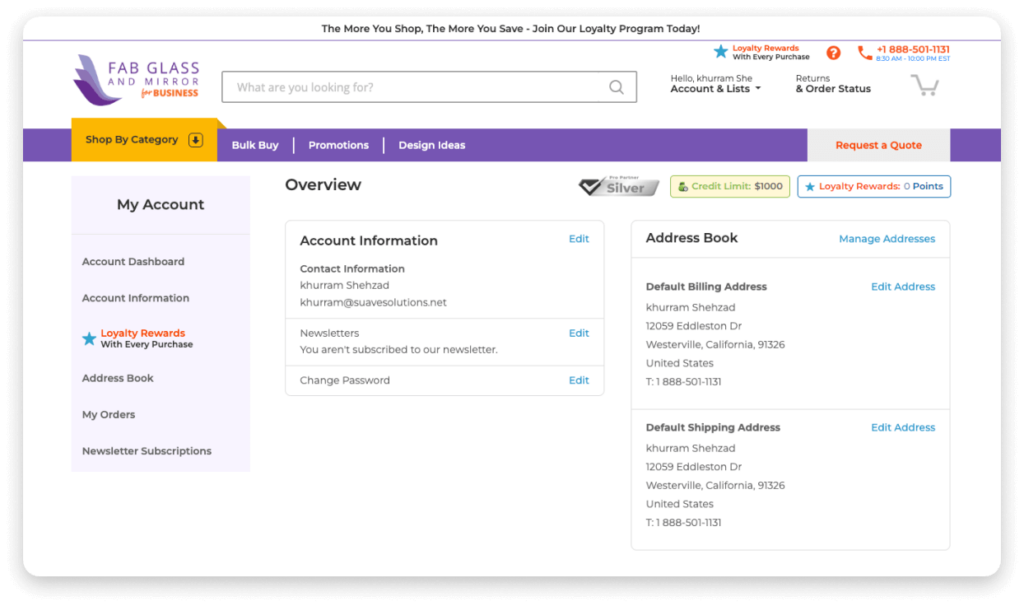Click the search magnifier icon

pos(616,87)
